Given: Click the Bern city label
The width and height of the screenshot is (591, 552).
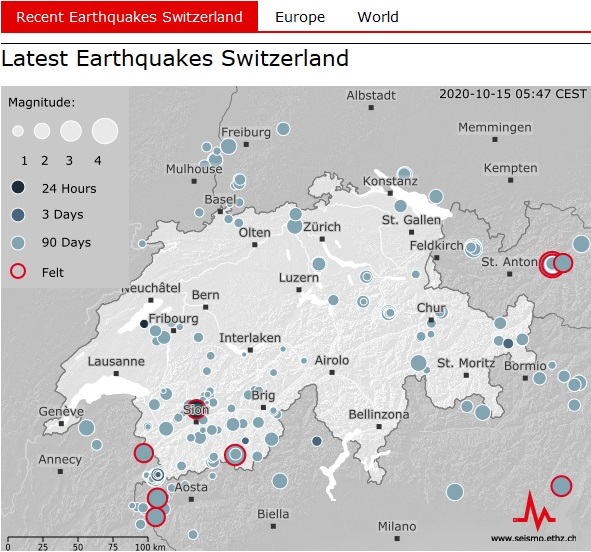Looking at the screenshot, I should (x=205, y=295).
